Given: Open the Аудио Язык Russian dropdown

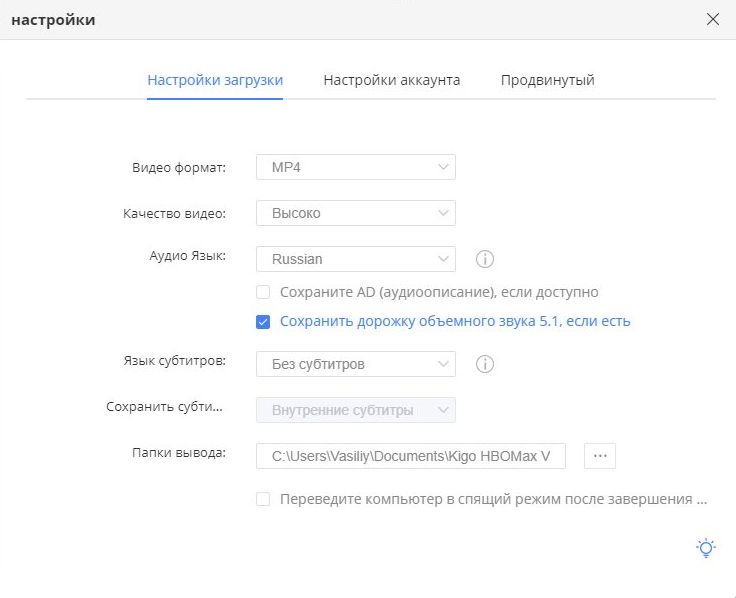Looking at the screenshot, I should point(356,259).
